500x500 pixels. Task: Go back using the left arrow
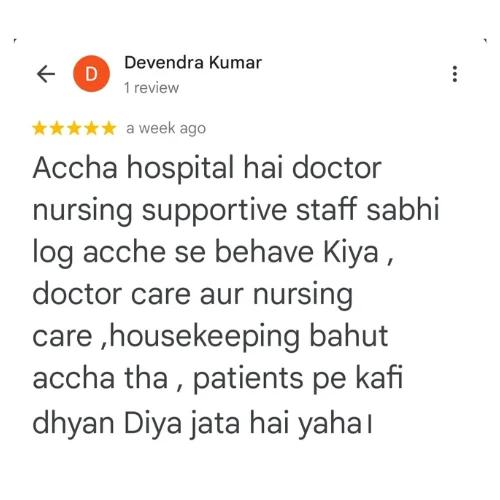[x=46, y=74]
